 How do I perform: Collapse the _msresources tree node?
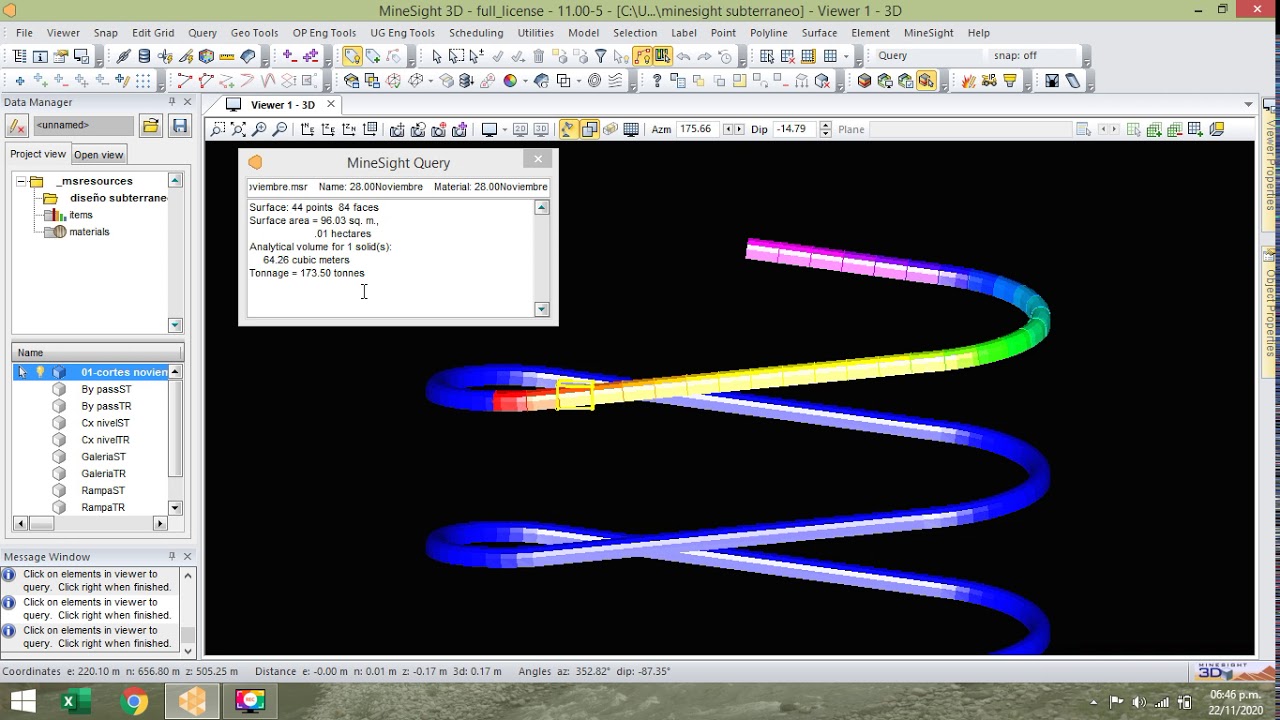coord(20,181)
